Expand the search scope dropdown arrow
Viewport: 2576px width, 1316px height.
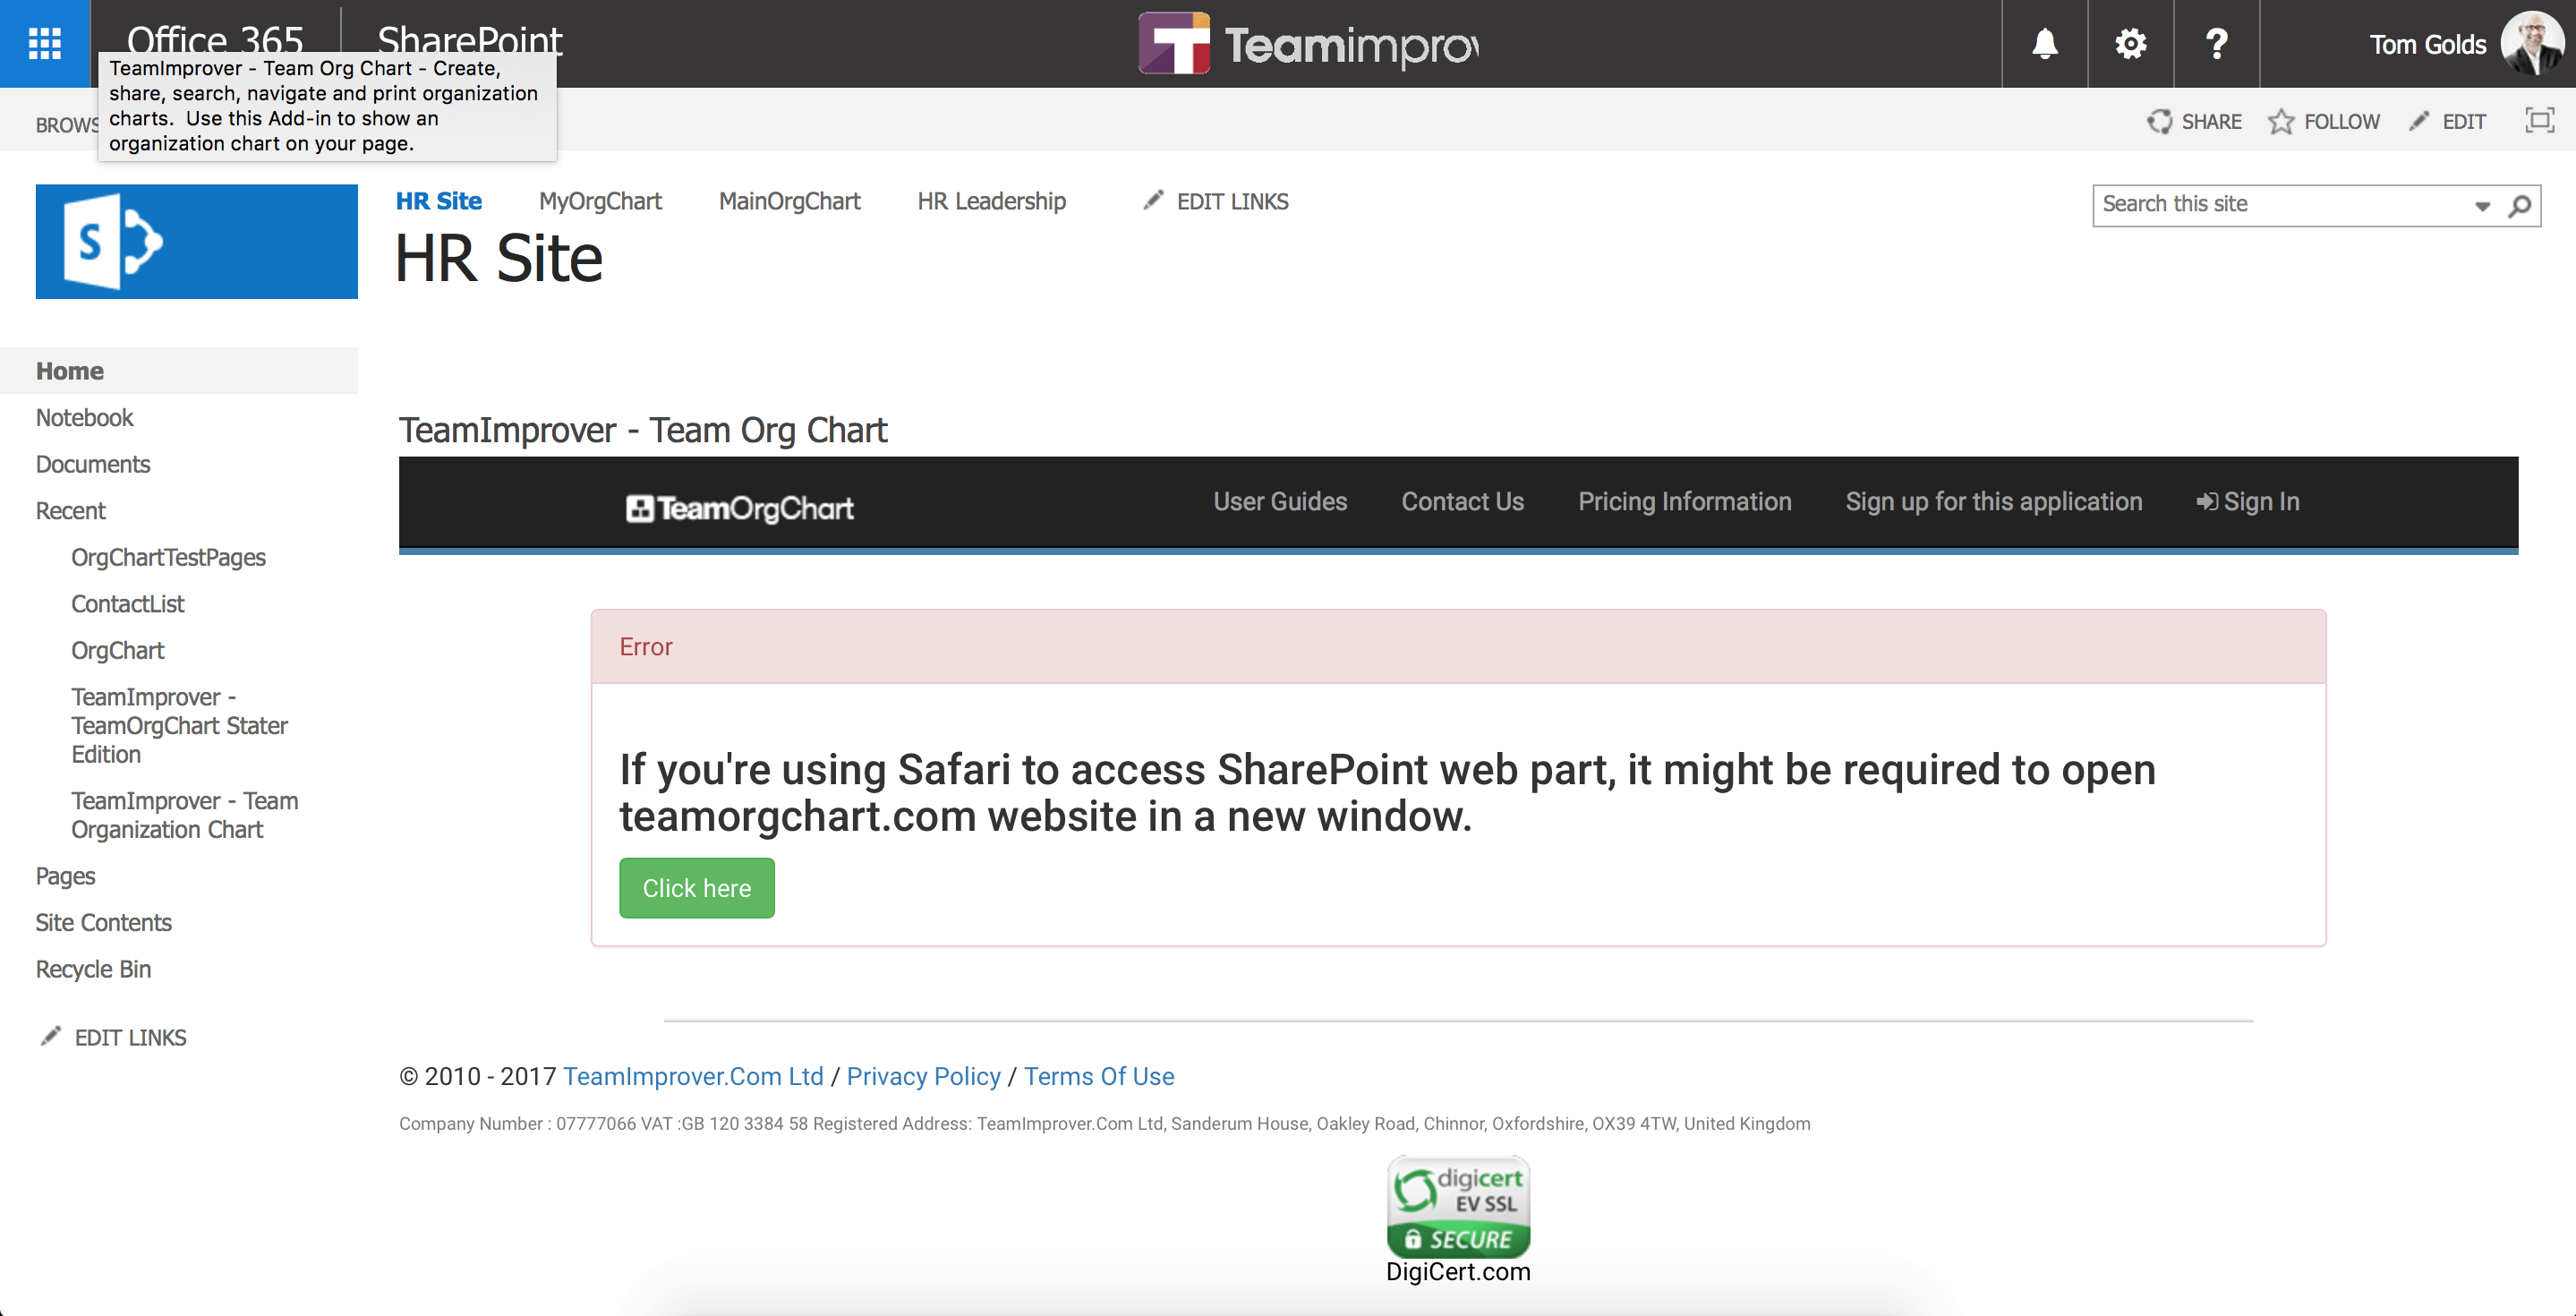[2482, 205]
